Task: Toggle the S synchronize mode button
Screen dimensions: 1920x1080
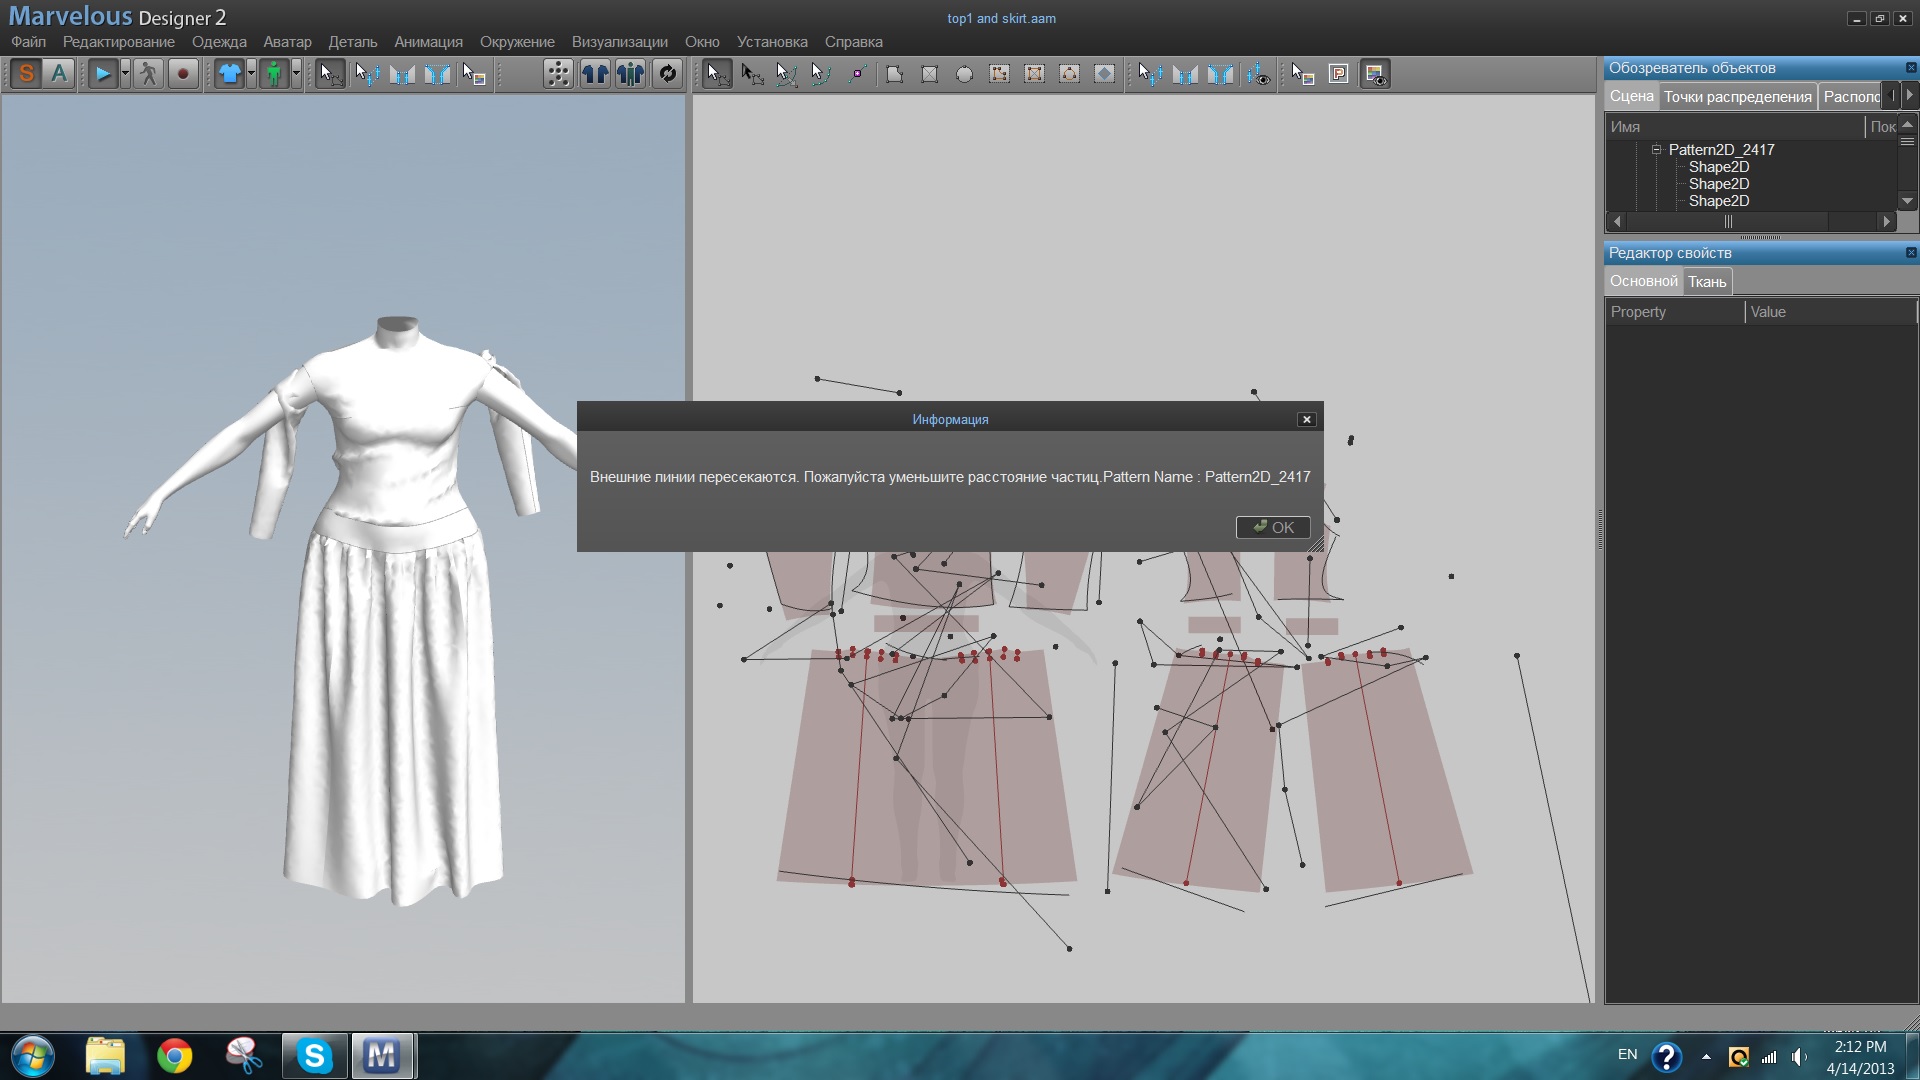Action: (27, 74)
